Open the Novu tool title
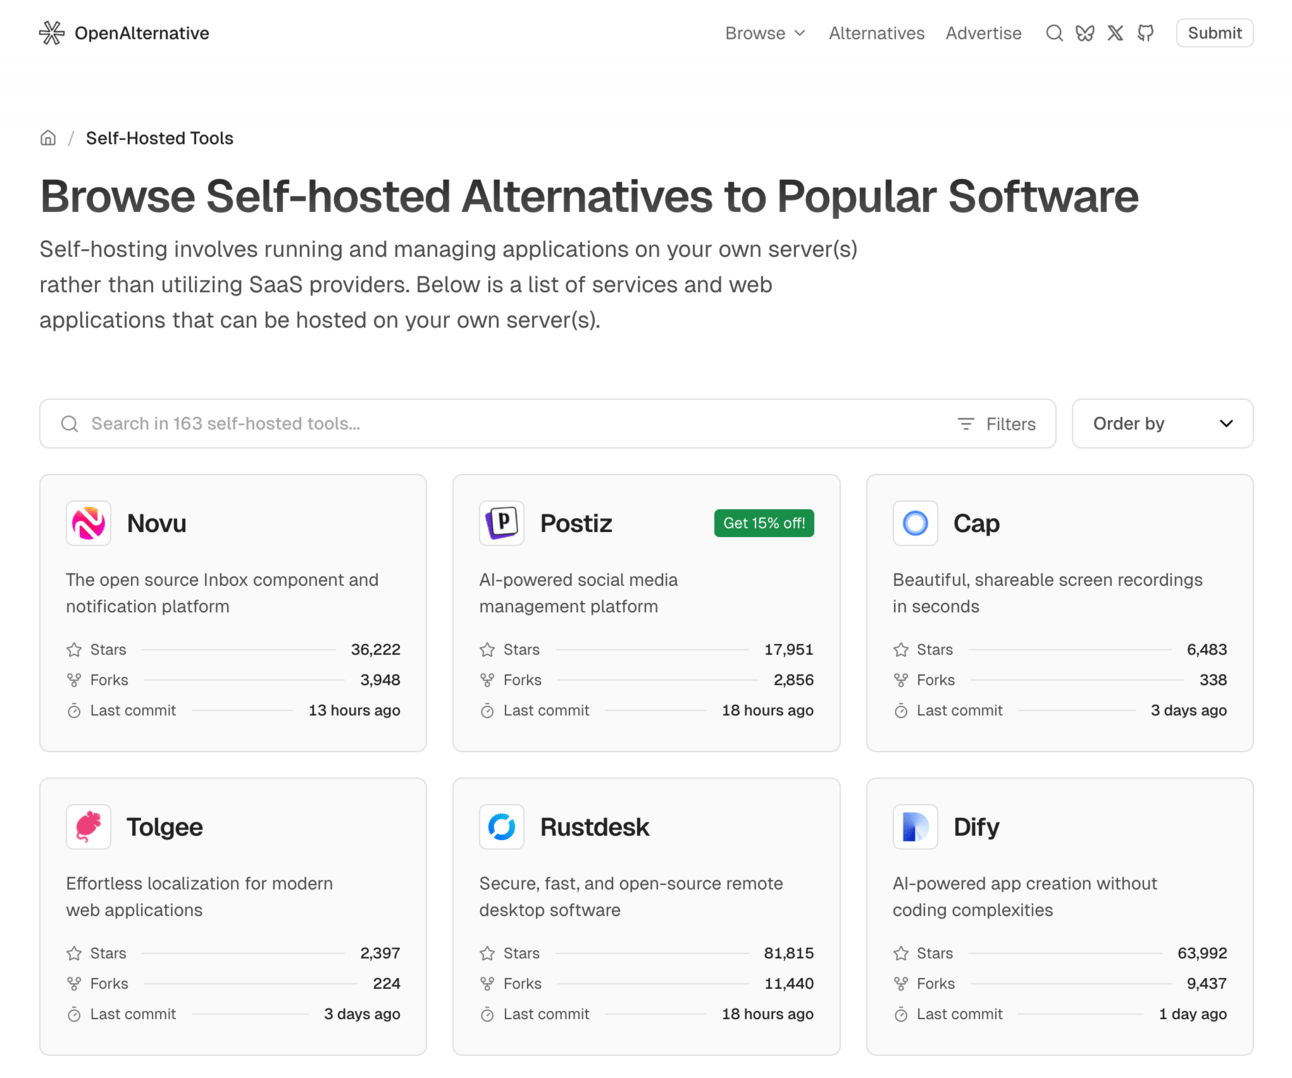1292x1078 pixels. [x=157, y=523]
